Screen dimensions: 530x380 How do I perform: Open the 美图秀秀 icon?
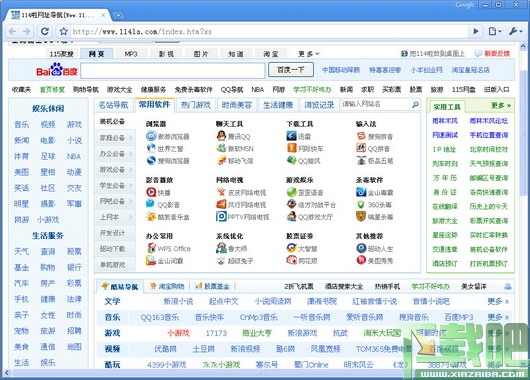click(x=361, y=260)
